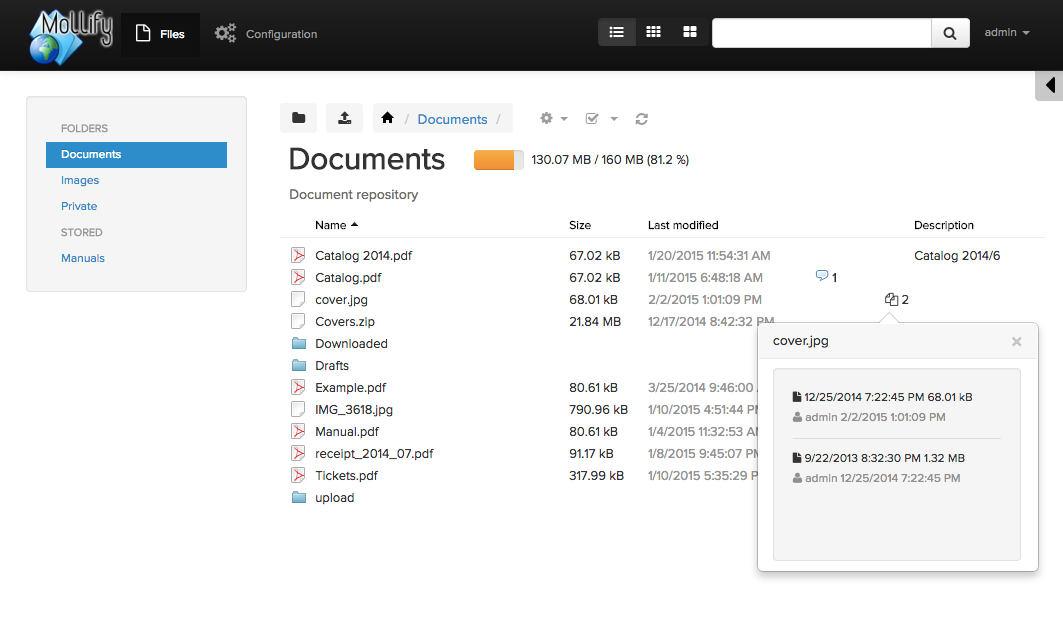Click the storage quota usage bar

click(x=498, y=160)
